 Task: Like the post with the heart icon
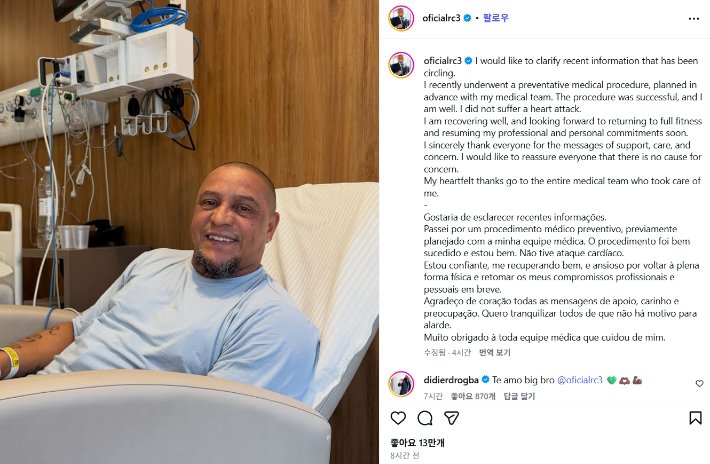click(398, 418)
